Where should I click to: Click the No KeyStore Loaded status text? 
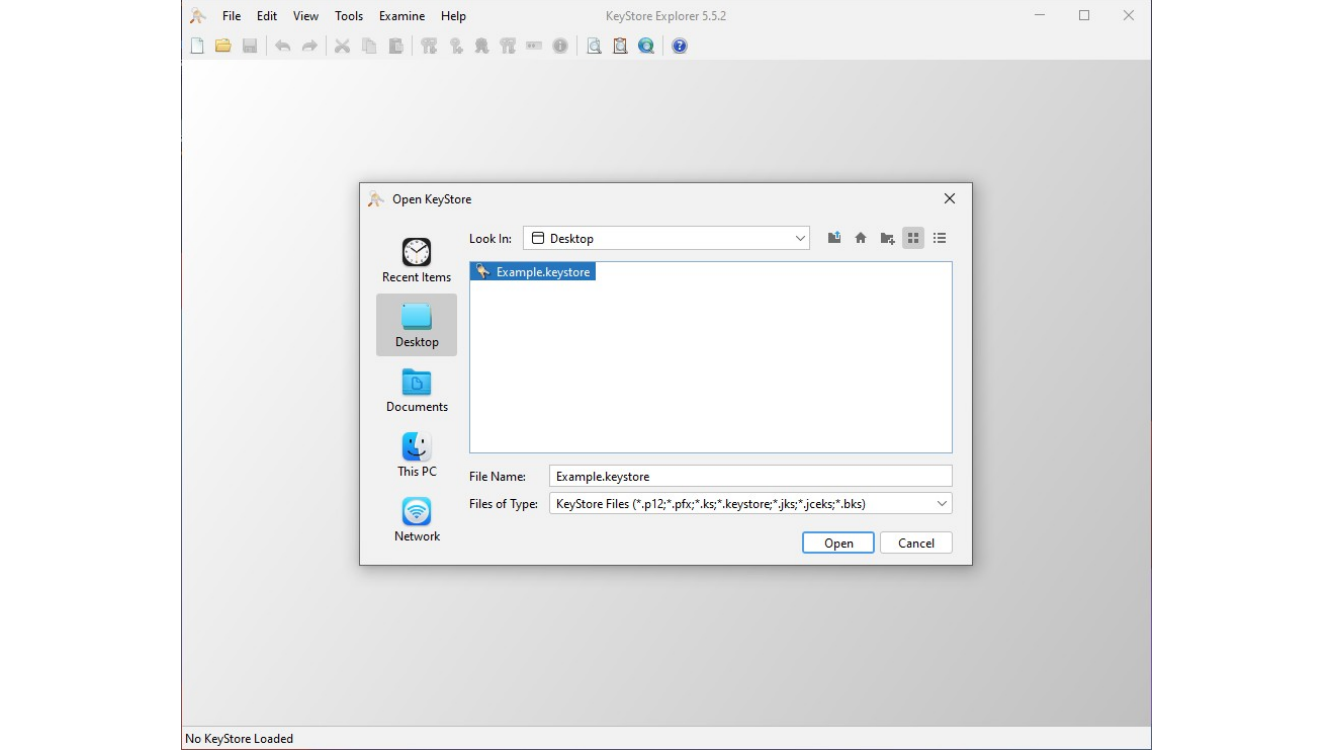coord(239,739)
